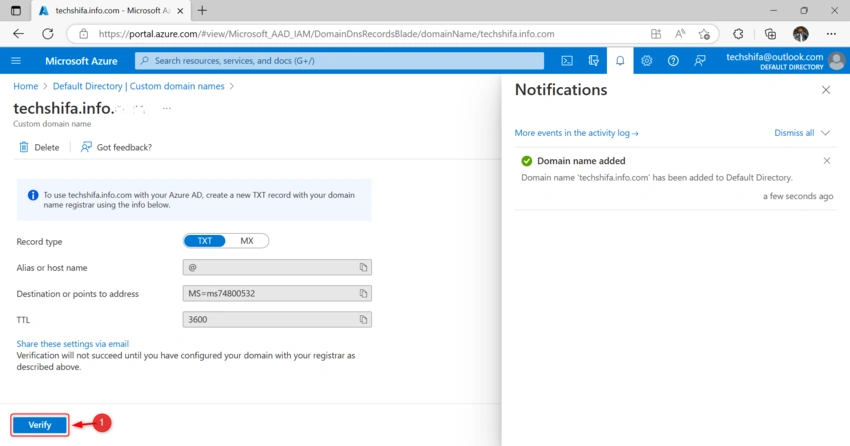The image size is (850, 446).
Task: Launch Cloud Shell from the Azure header
Action: [567, 61]
